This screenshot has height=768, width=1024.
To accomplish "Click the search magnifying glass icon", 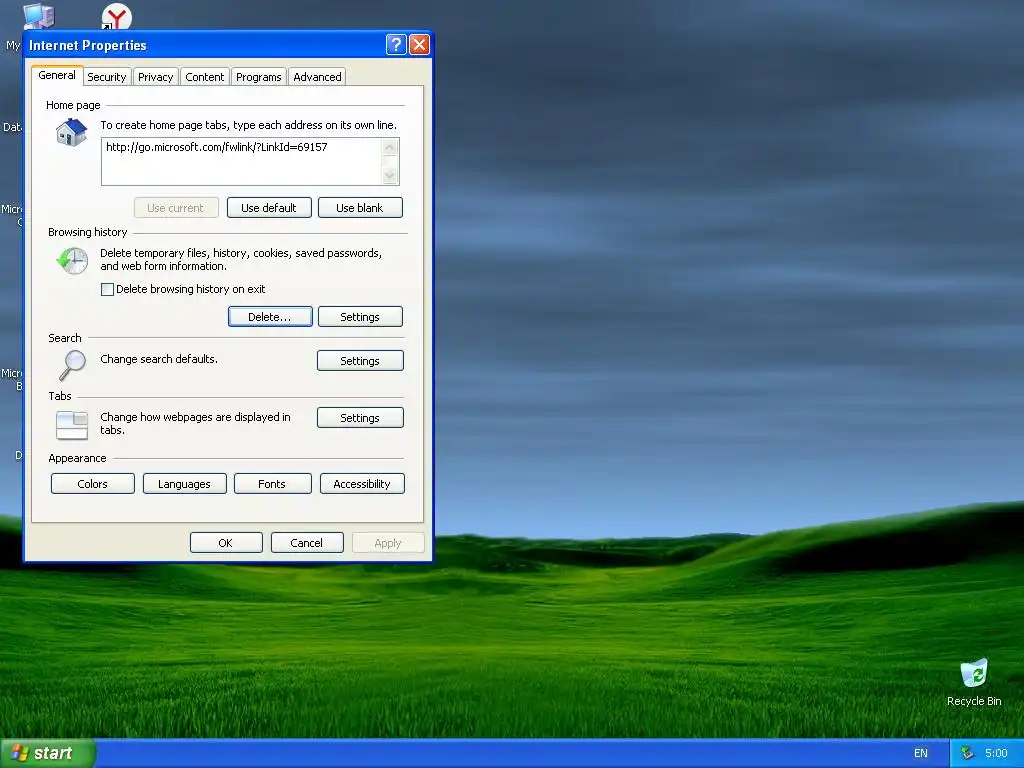I will pos(72,365).
